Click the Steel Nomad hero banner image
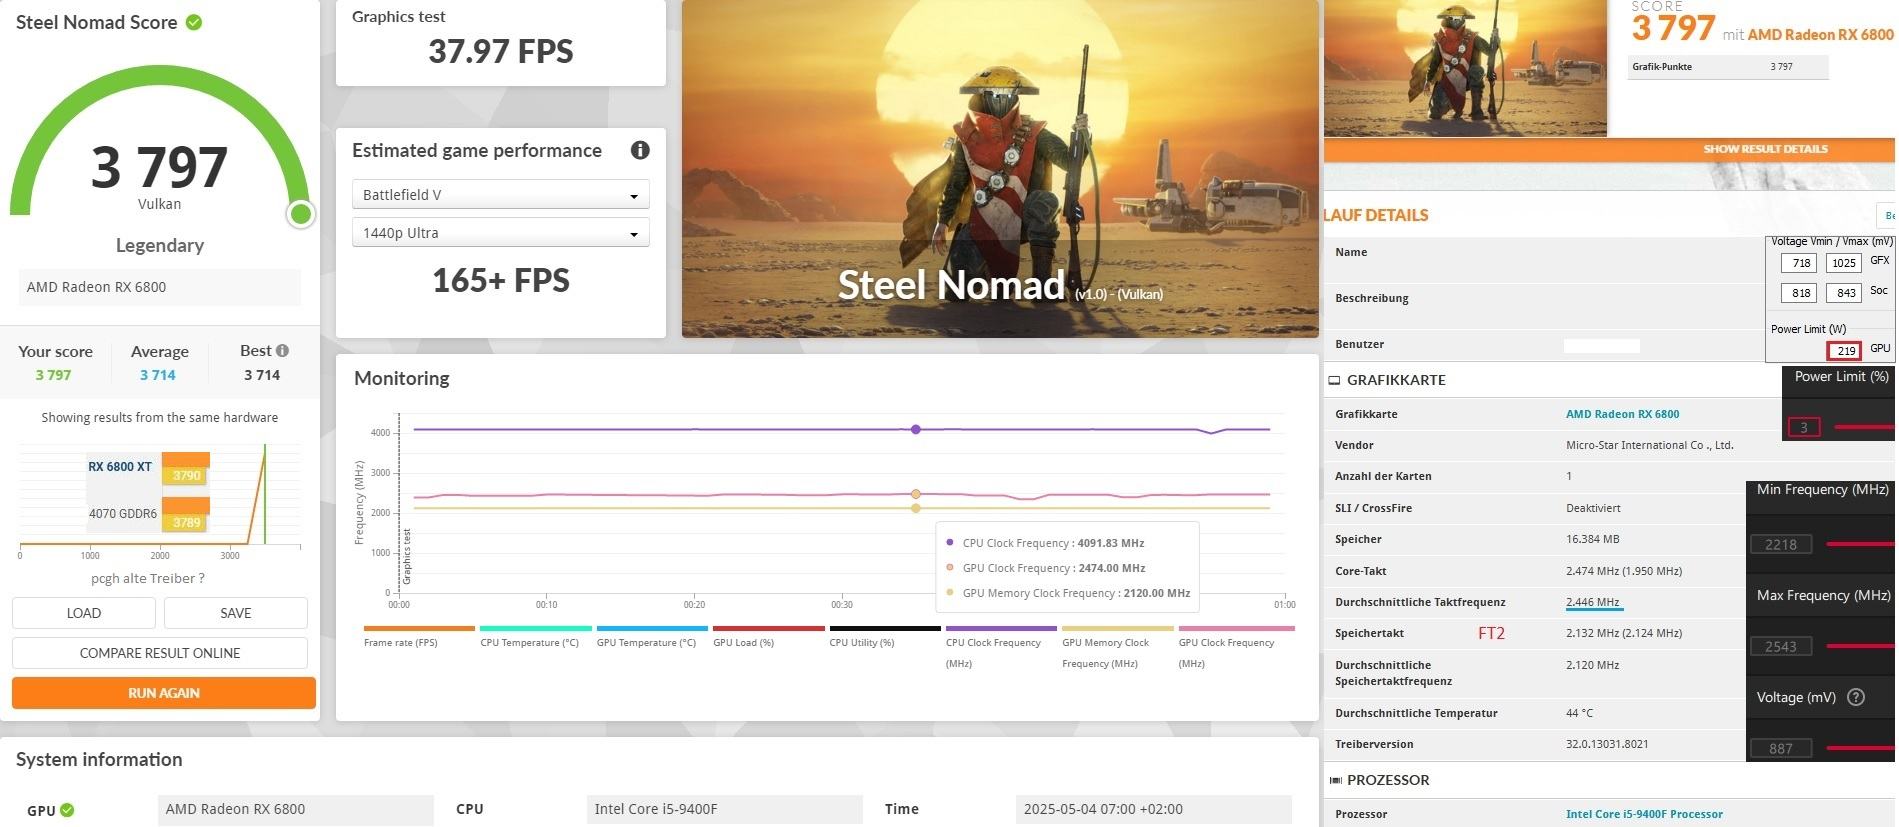1899x827 pixels. click(x=1000, y=168)
